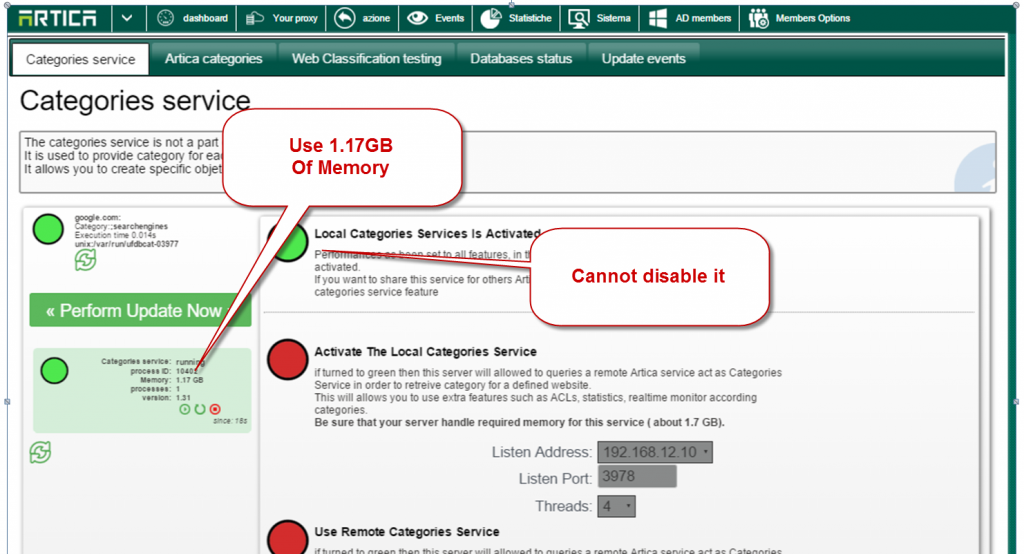The width and height of the screenshot is (1024, 554).
Task: Restart the Categories service with reload icon
Action: pos(200,409)
